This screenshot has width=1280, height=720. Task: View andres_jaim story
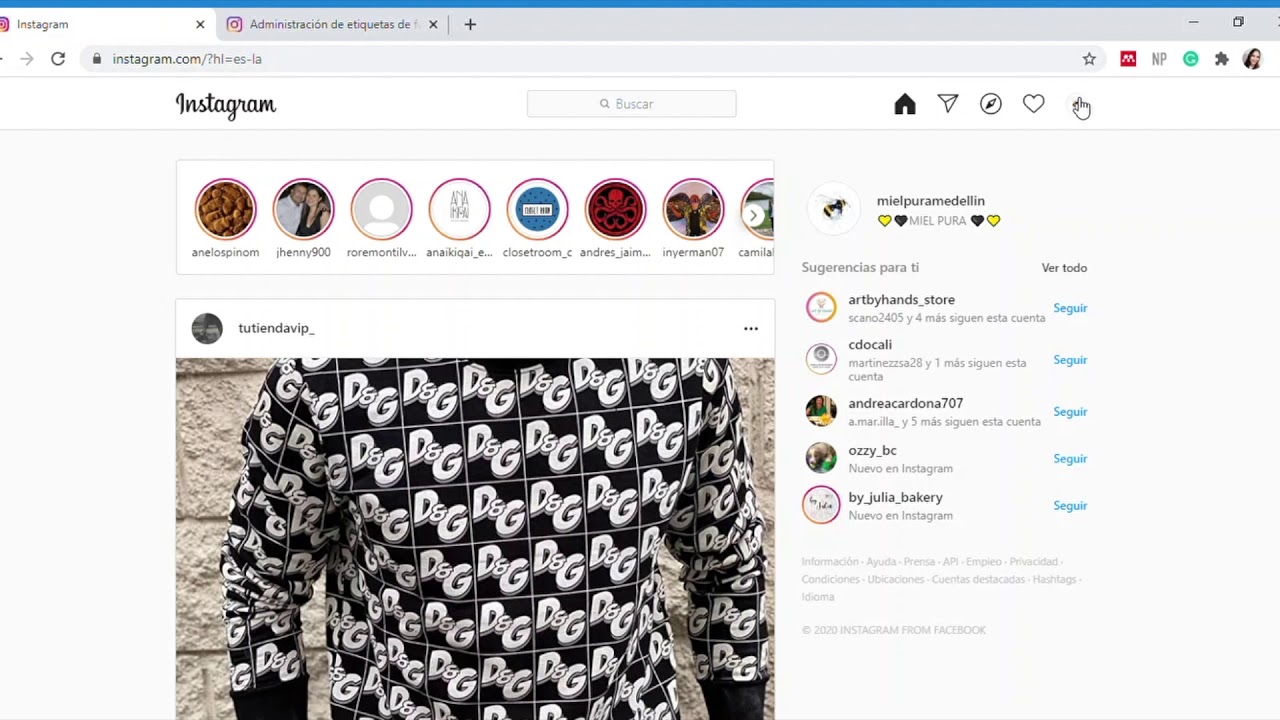click(x=615, y=209)
